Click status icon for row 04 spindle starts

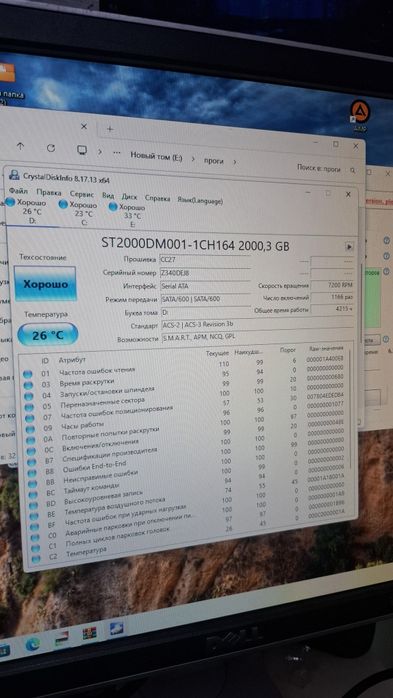point(28,396)
